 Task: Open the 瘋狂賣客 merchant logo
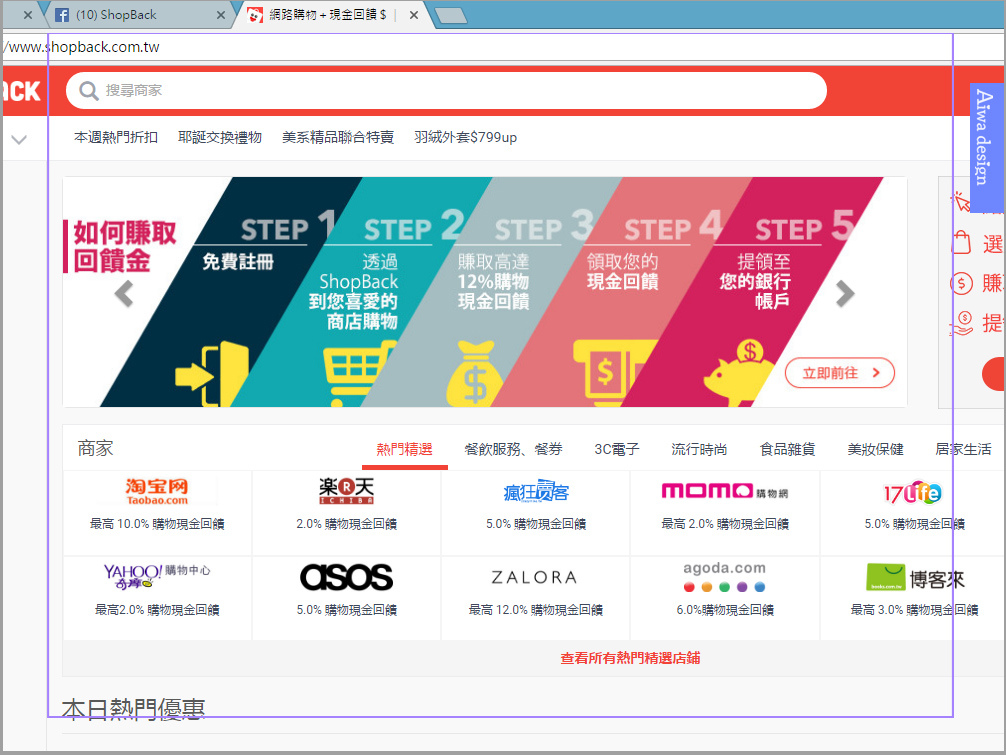(536, 491)
